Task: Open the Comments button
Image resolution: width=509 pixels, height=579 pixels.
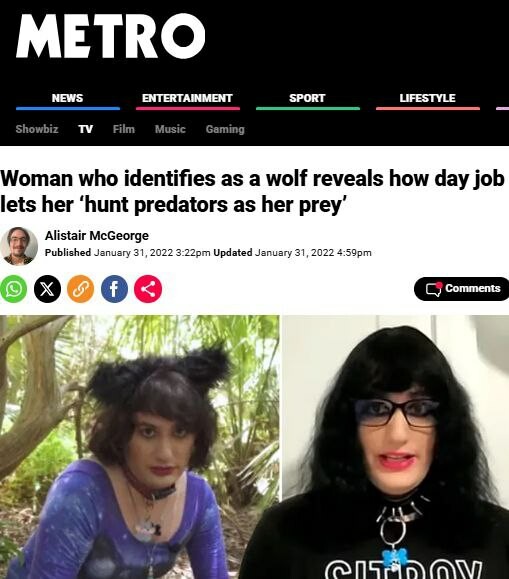Action: point(461,289)
